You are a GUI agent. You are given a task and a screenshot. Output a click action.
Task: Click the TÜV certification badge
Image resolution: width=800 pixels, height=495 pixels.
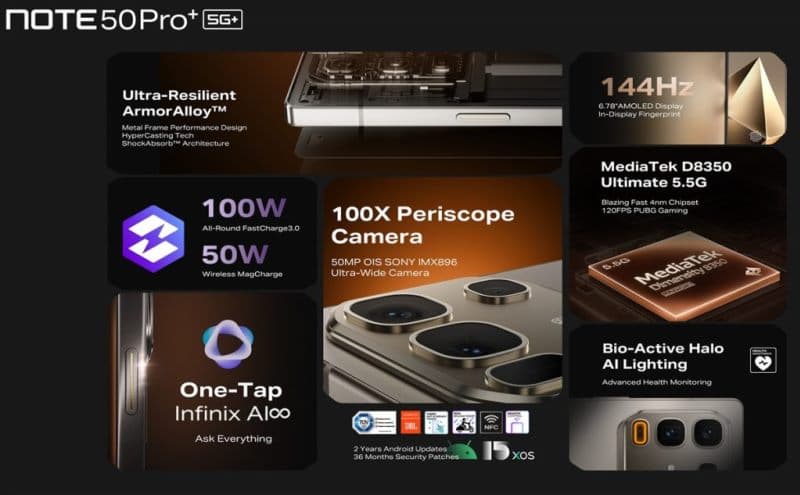click(374, 423)
